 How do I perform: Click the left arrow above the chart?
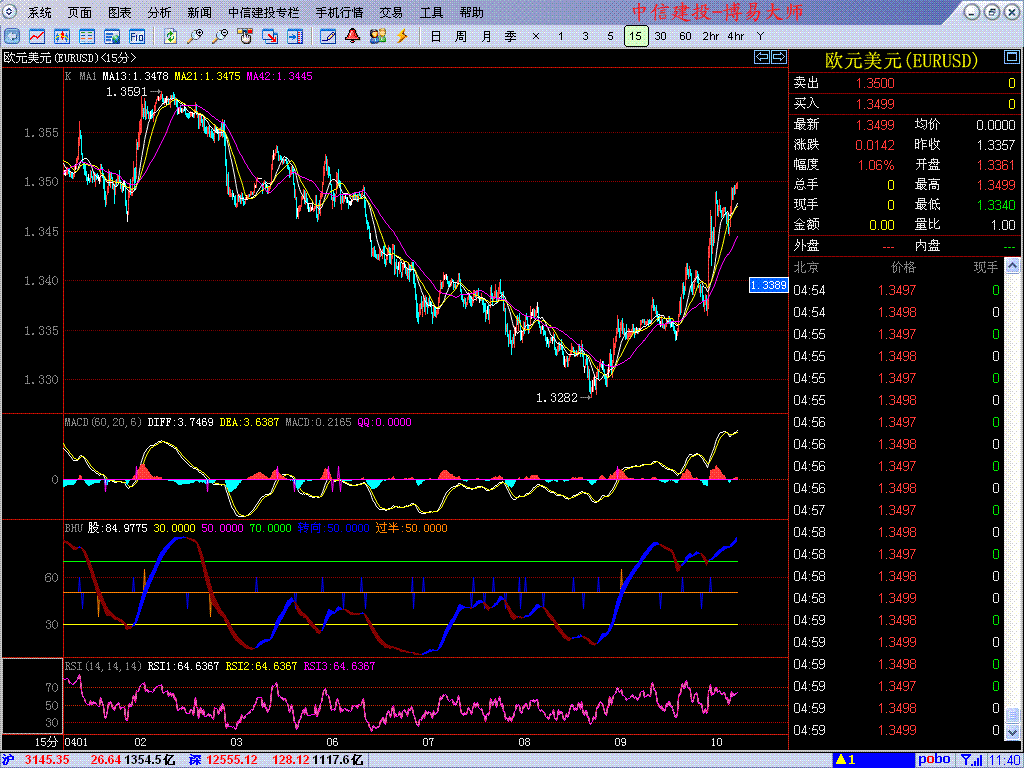(x=761, y=58)
